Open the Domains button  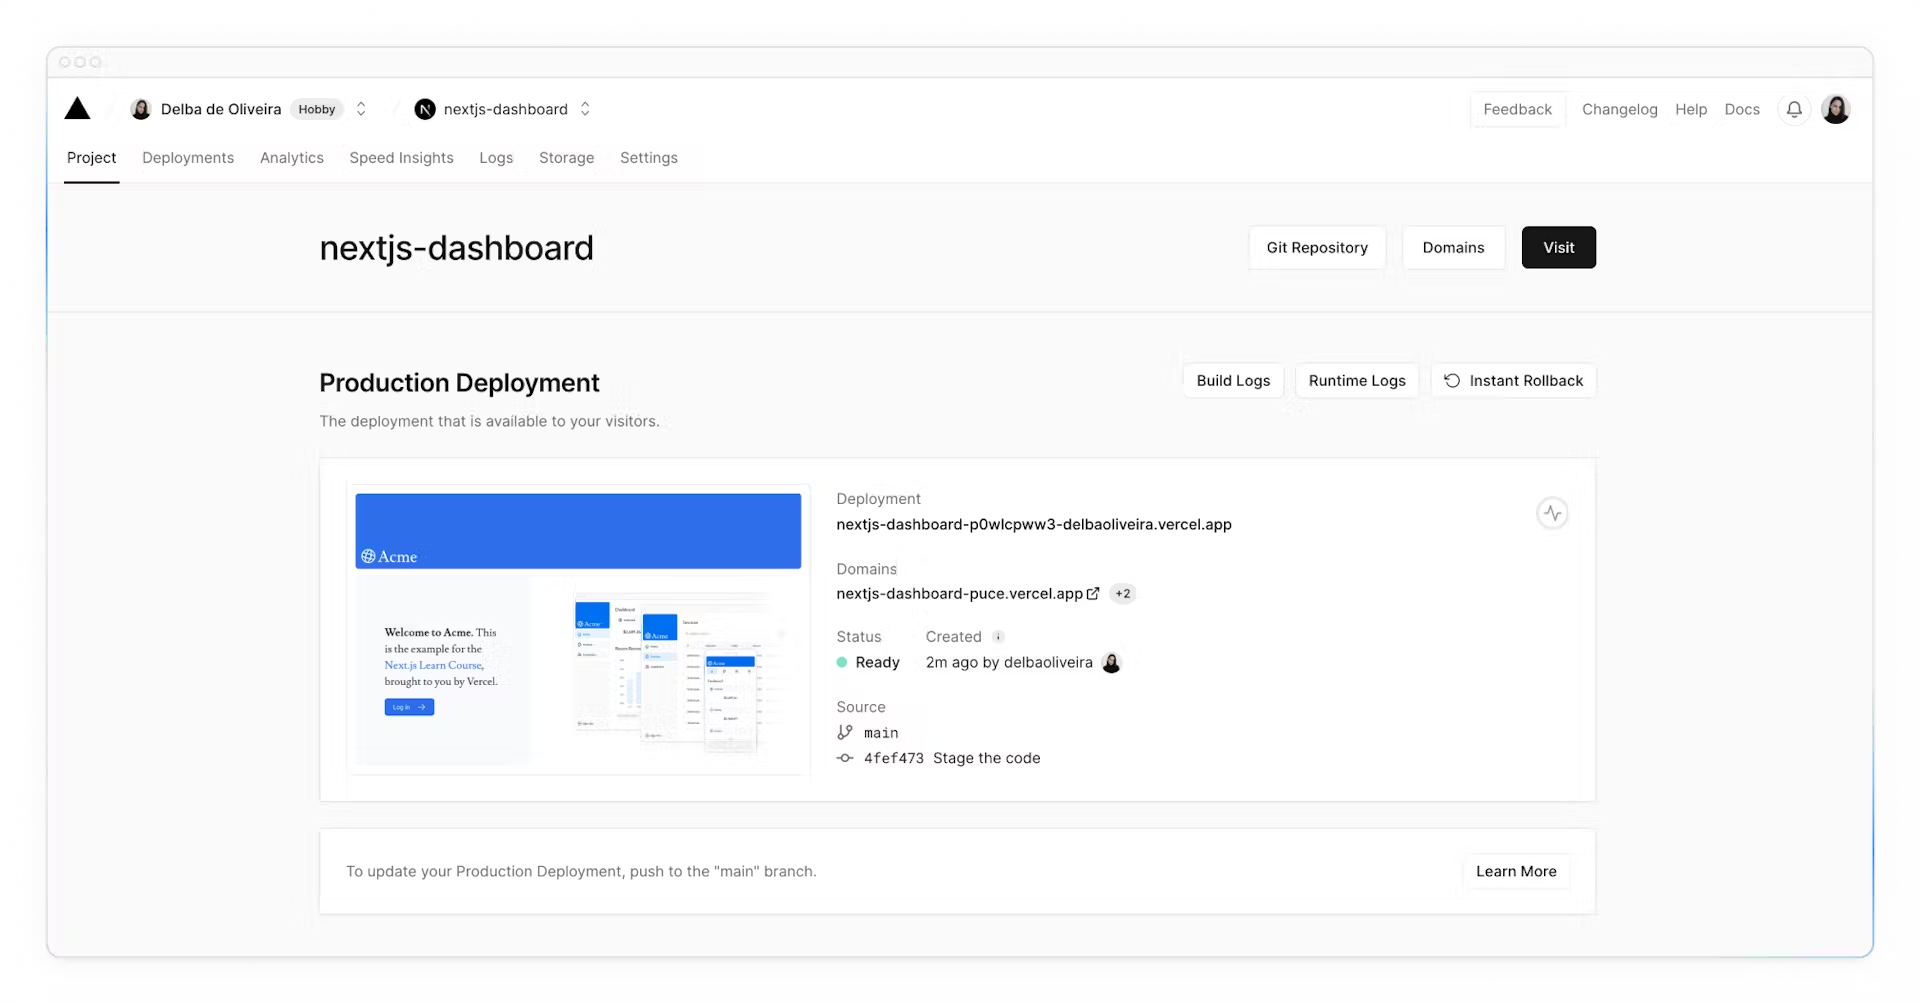click(1453, 248)
